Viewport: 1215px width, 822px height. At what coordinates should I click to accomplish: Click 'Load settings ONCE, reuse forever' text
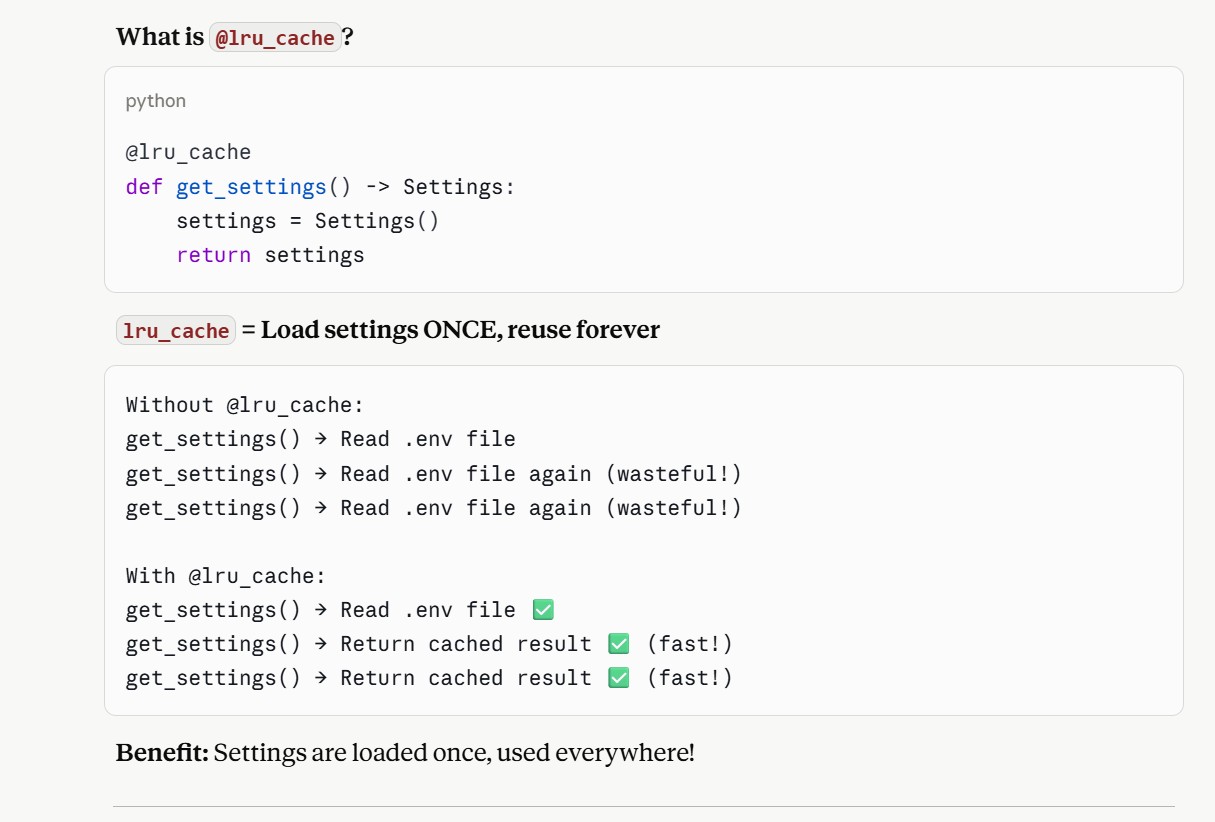tap(460, 330)
